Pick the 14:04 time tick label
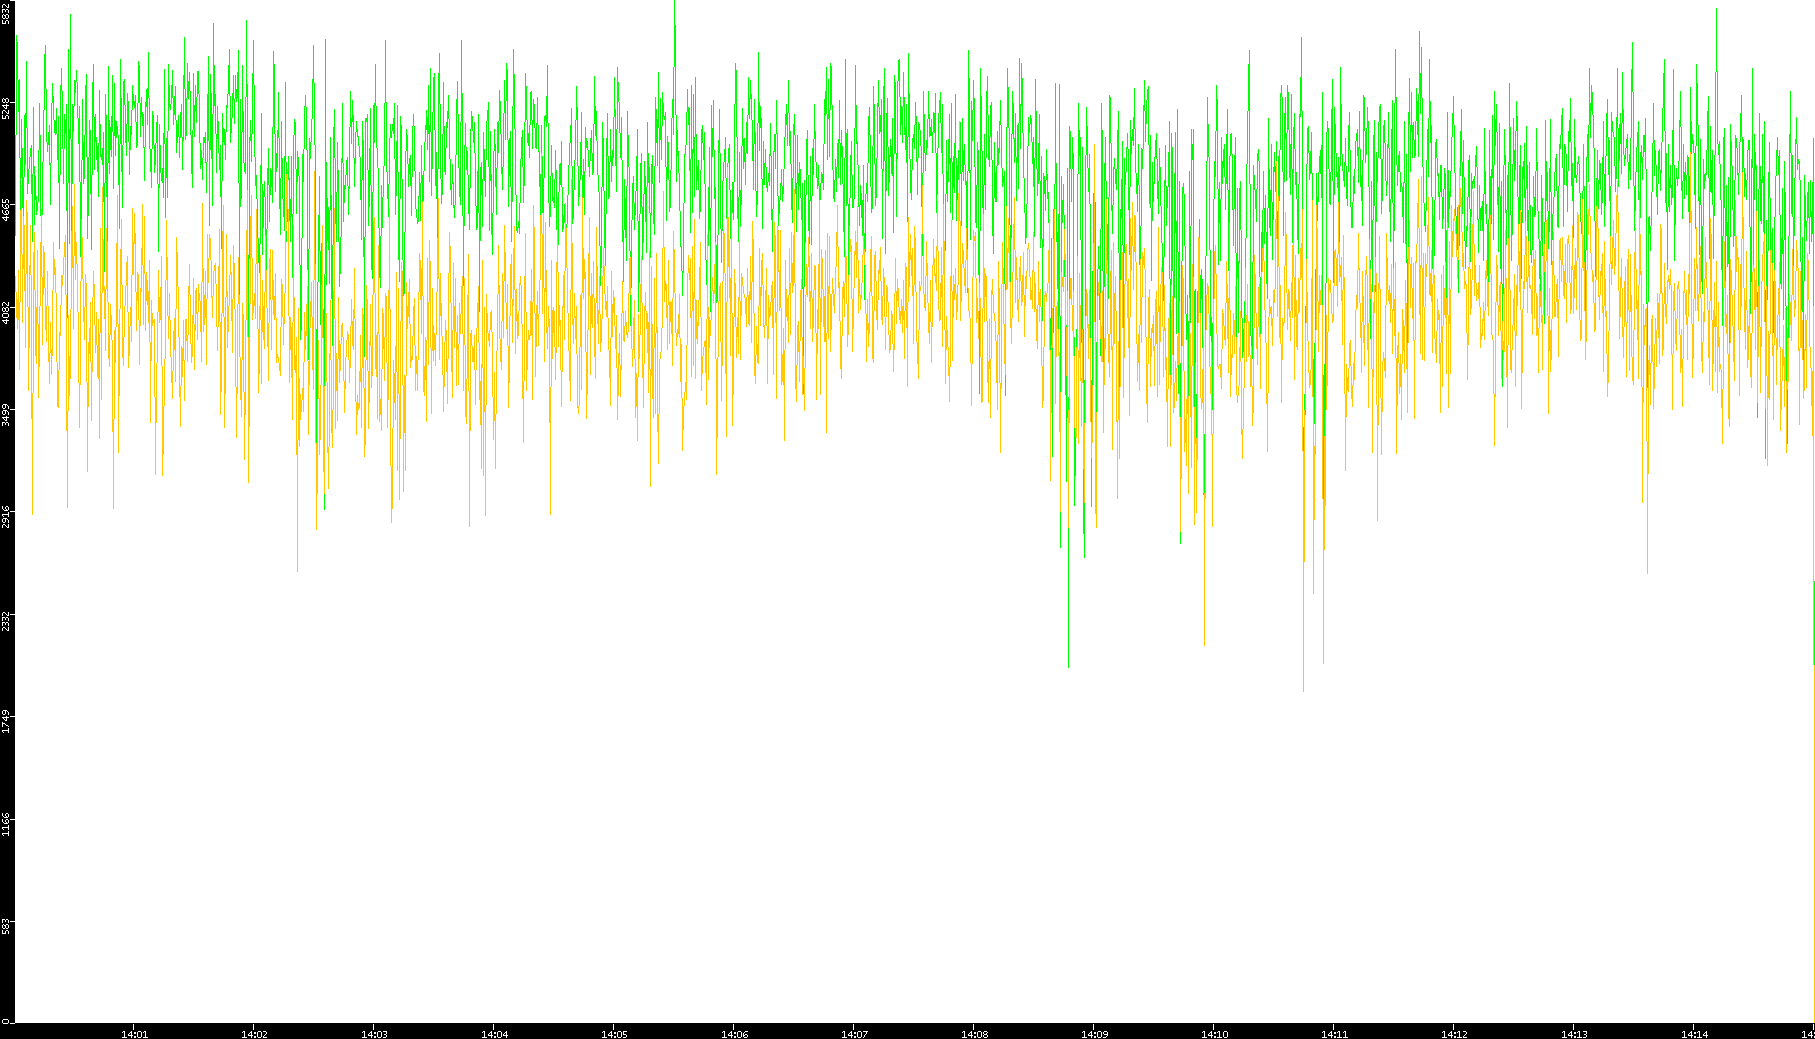Image resolution: width=1815 pixels, height=1039 pixels. coord(494,1034)
